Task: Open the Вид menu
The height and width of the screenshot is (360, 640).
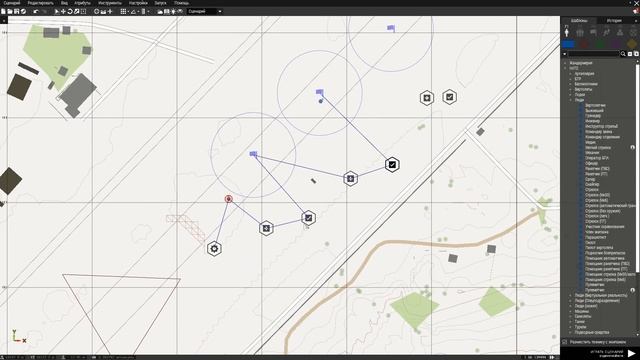Action: 64,3
